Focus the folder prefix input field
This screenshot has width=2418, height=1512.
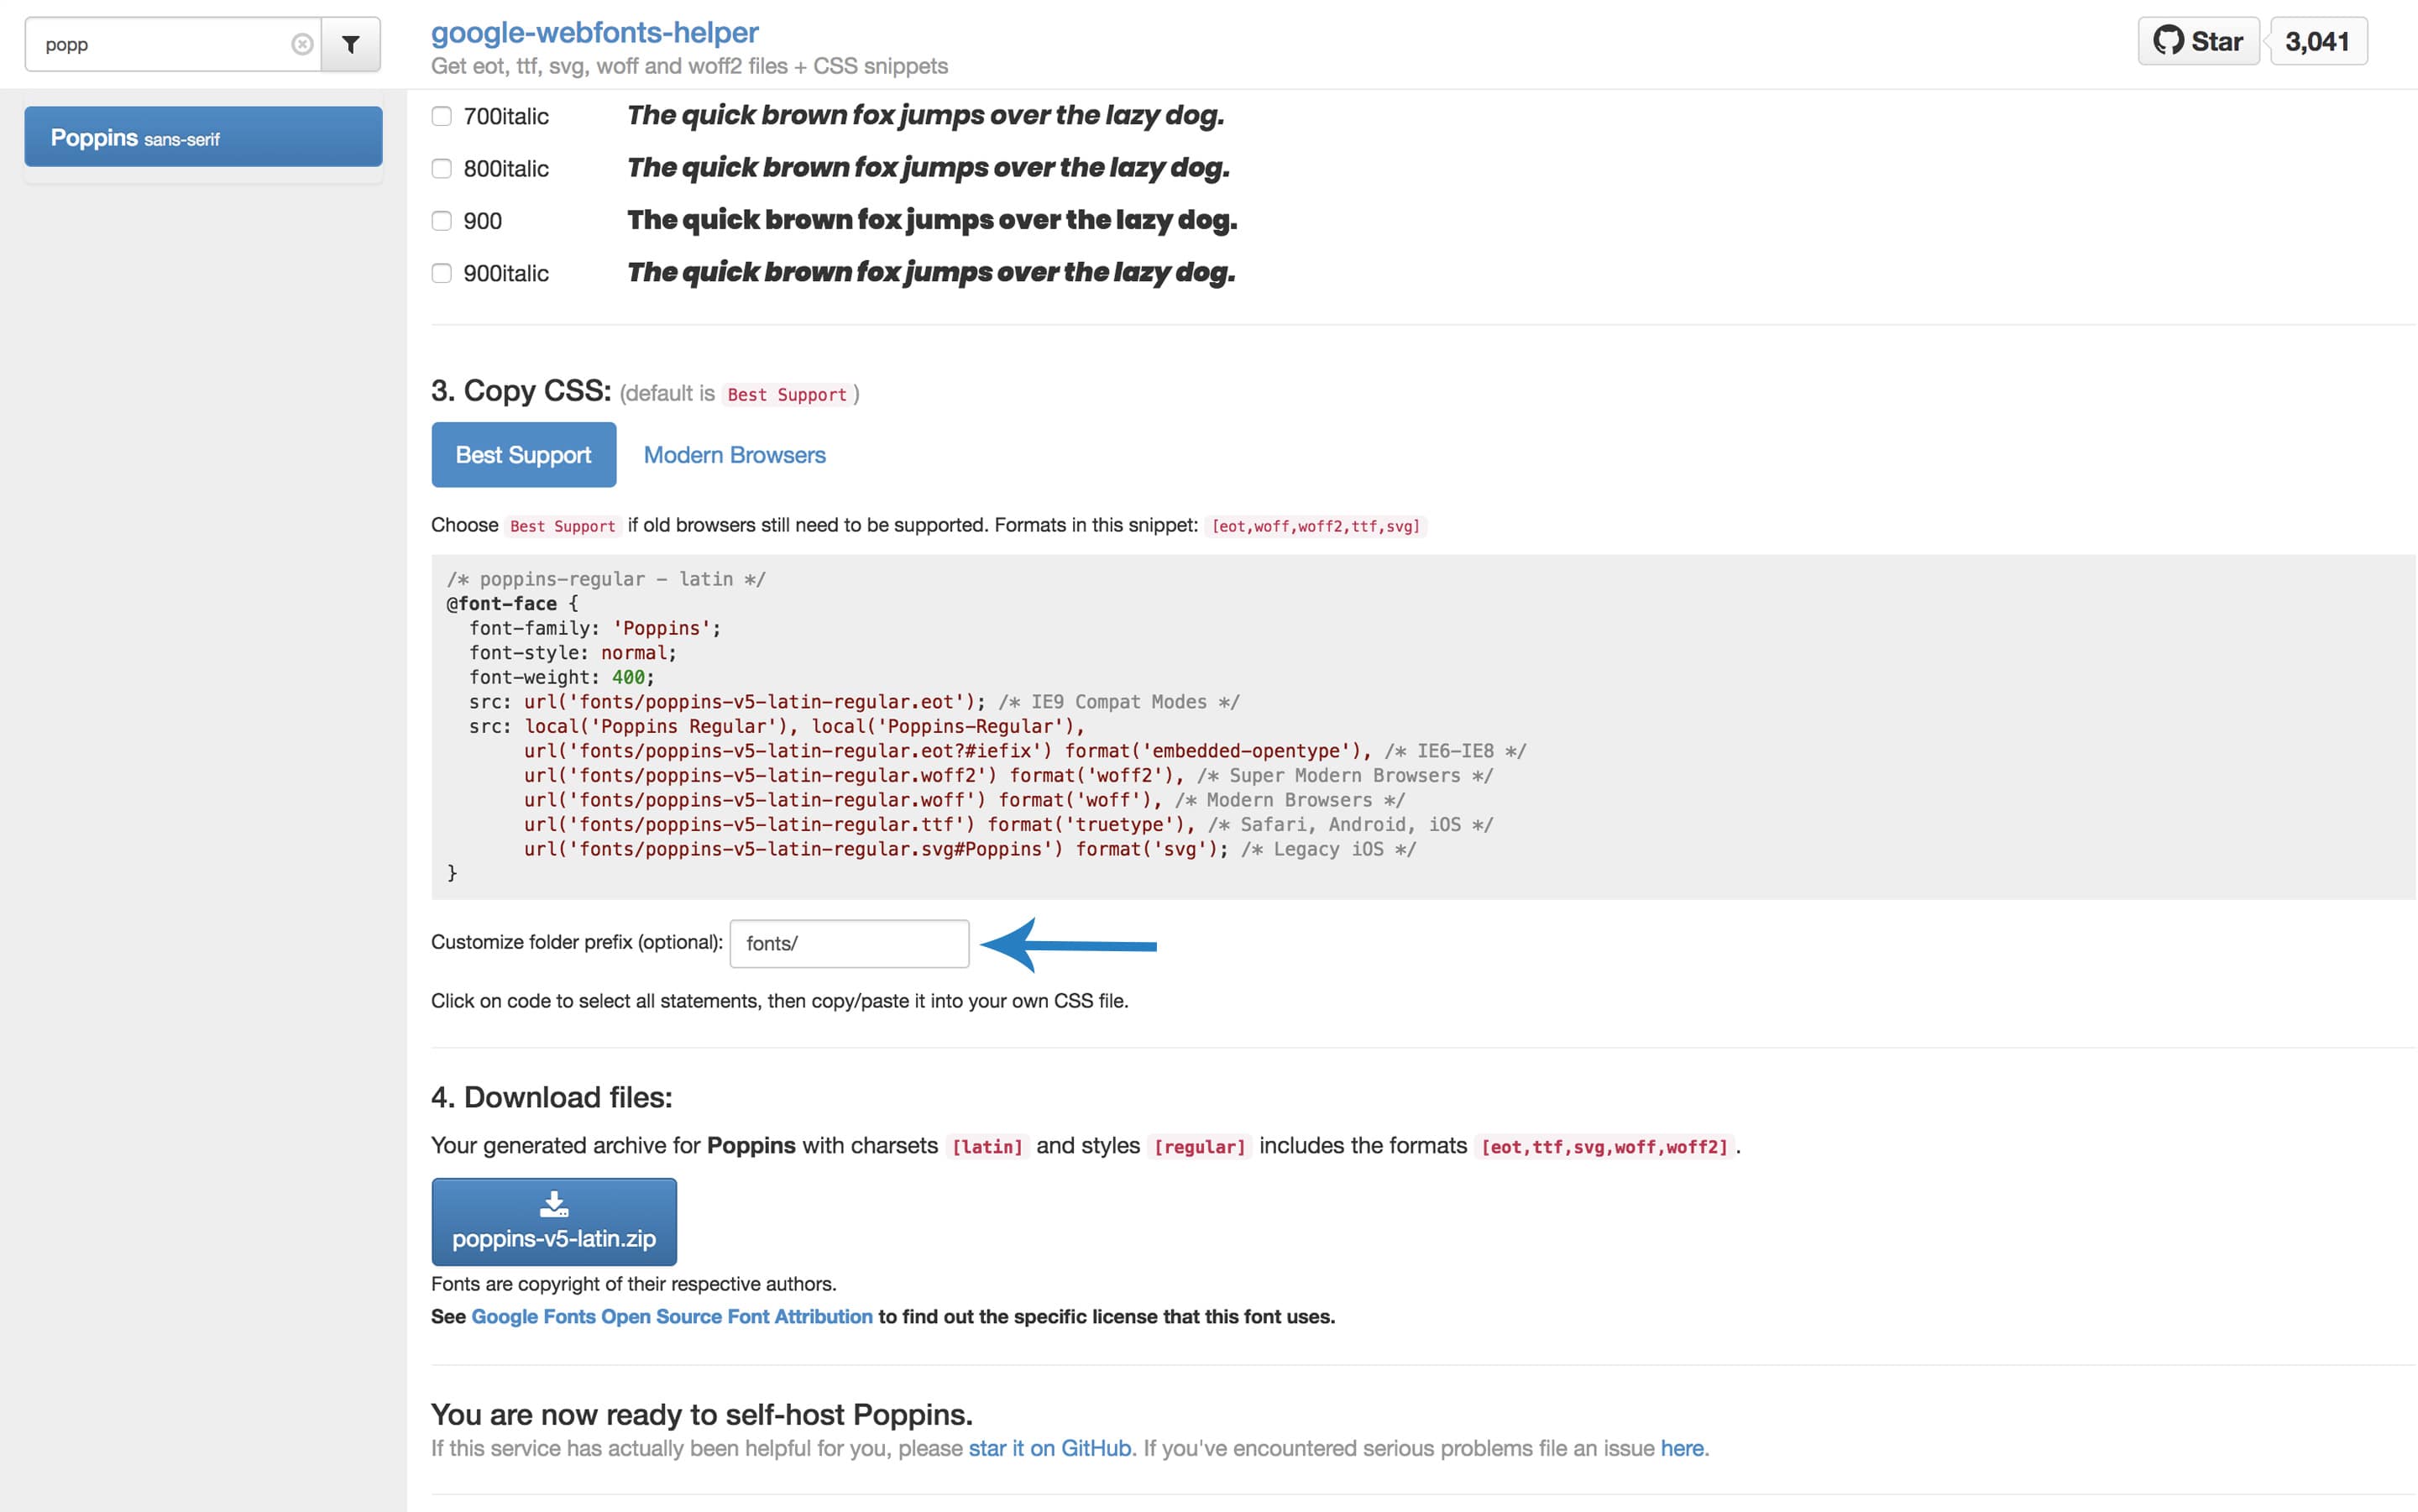[x=849, y=944]
